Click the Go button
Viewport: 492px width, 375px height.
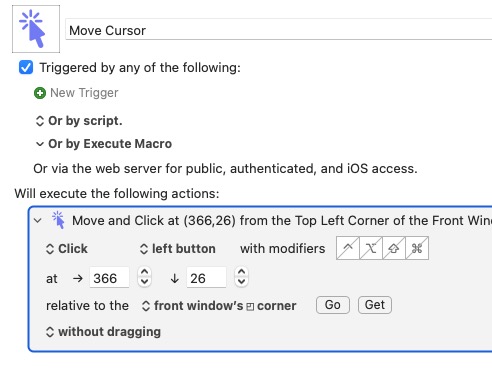[x=333, y=305]
